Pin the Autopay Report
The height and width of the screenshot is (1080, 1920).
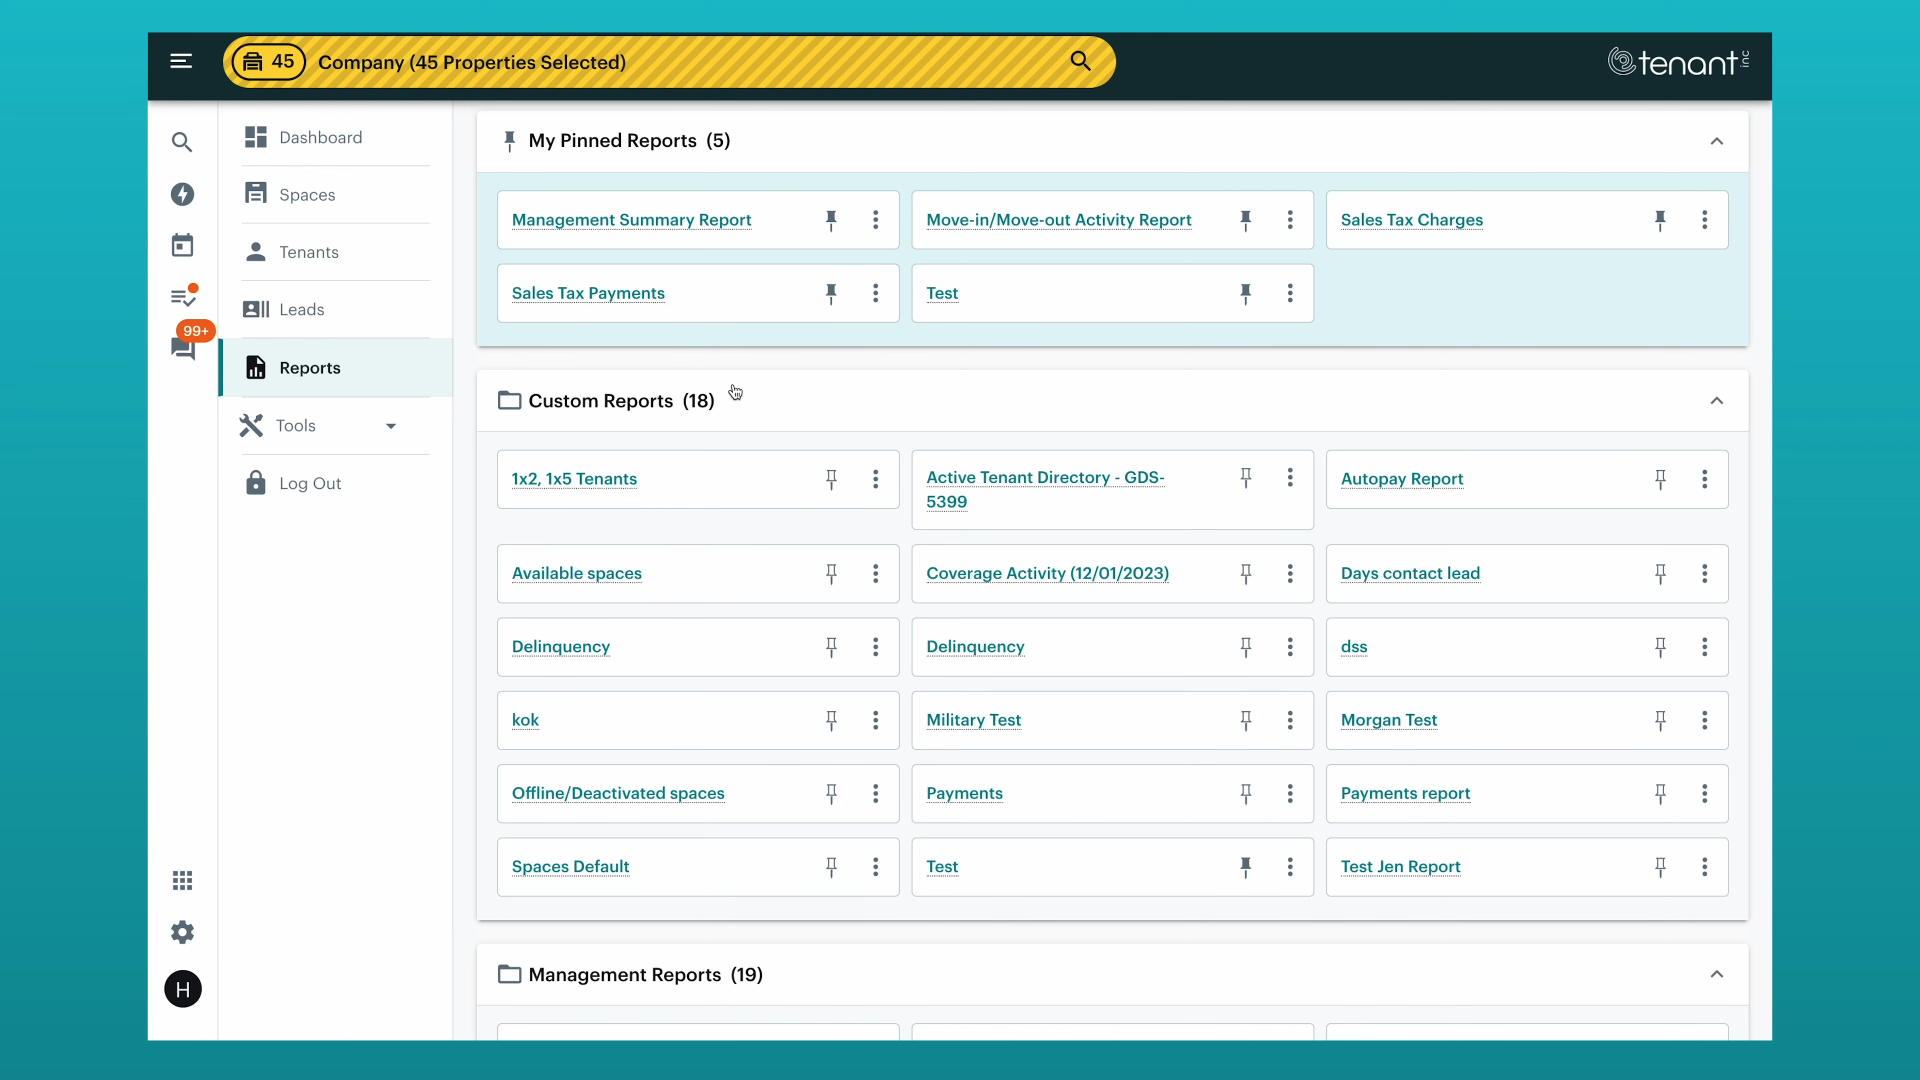1660,479
